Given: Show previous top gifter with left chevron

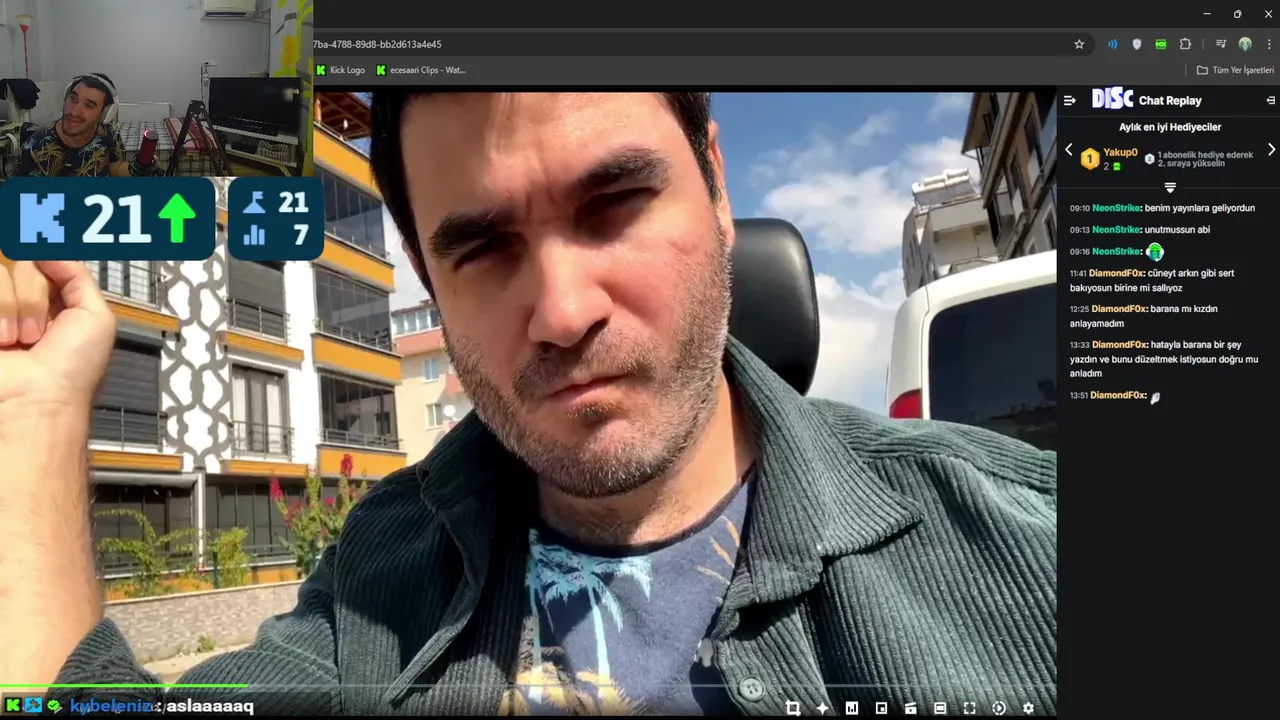Looking at the screenshot, I should point(1068,150).
